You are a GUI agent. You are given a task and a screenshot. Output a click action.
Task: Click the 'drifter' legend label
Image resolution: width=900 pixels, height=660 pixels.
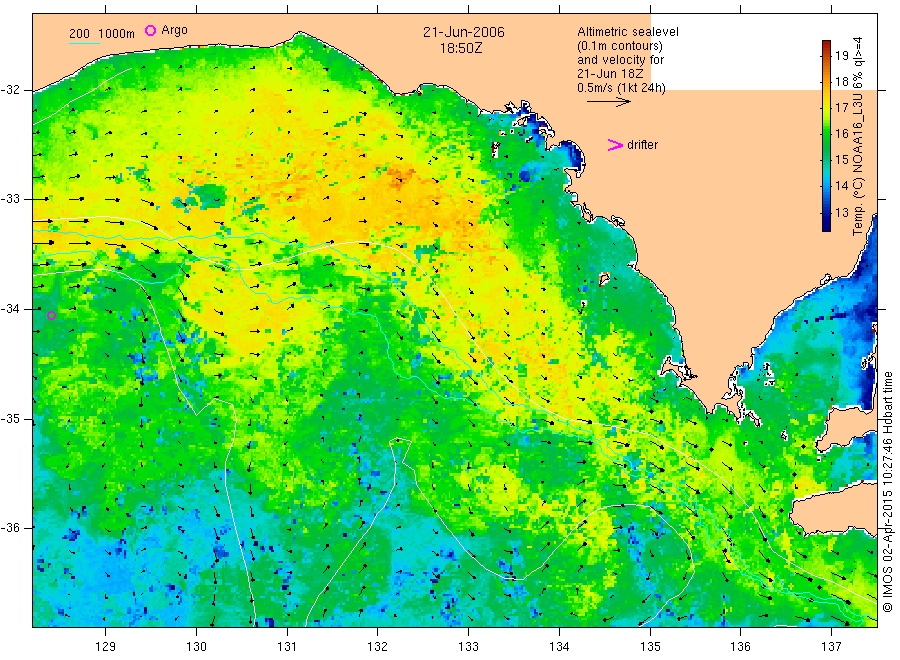642,145
